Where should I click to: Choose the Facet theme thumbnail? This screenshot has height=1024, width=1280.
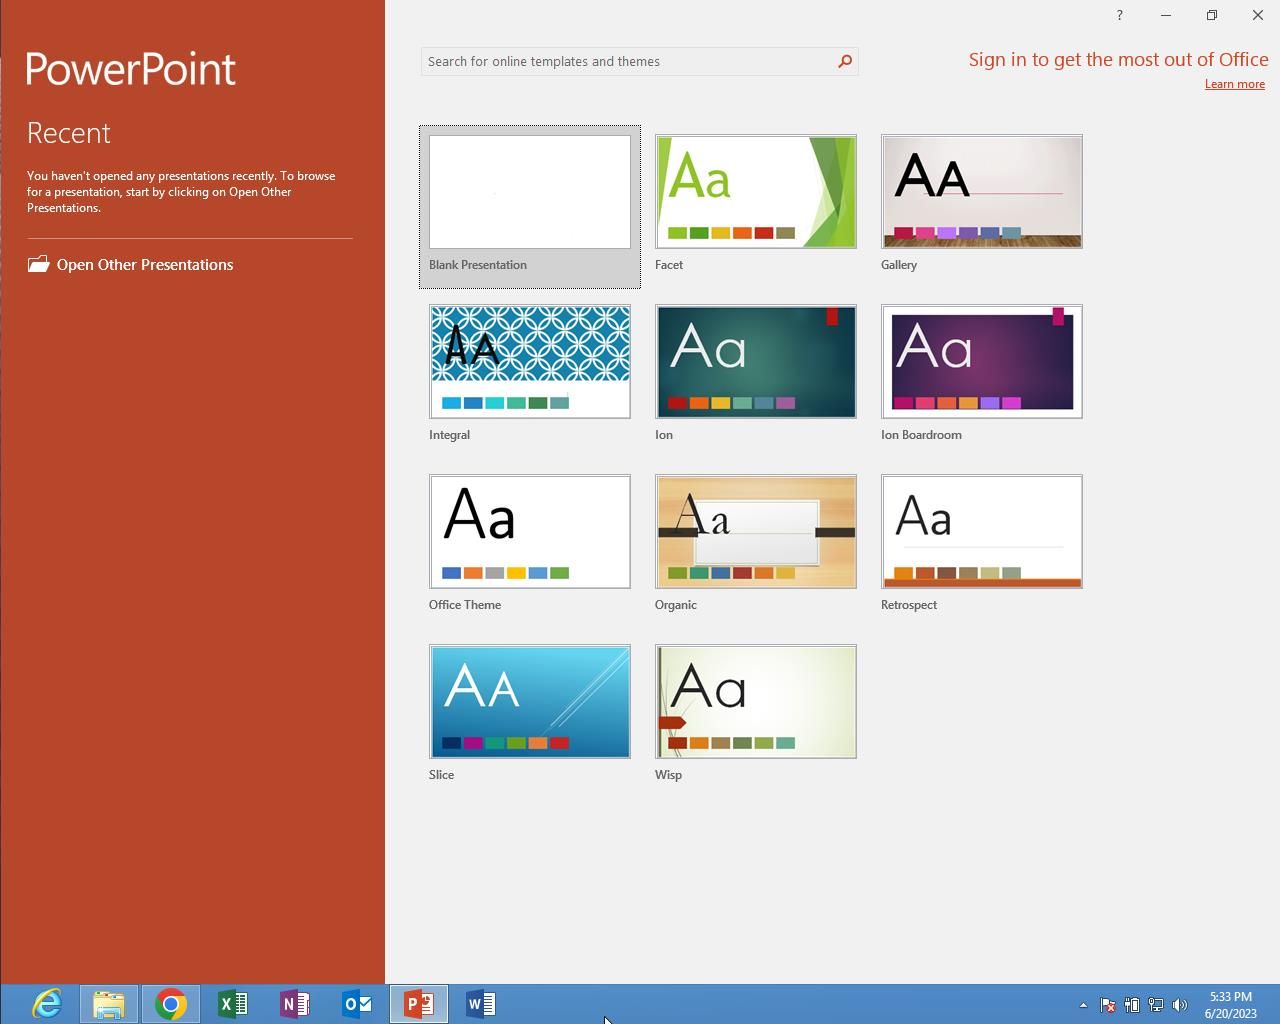pyautogui.click(x=756, y=192)
